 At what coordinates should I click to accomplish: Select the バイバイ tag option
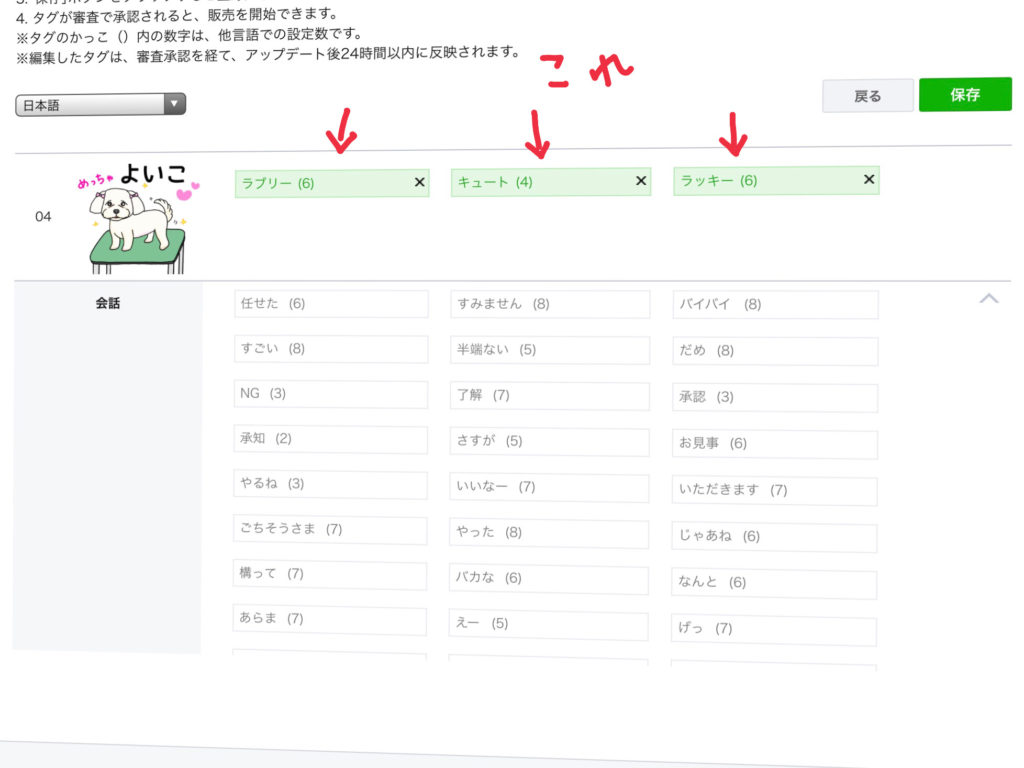(x=775, y=305)
